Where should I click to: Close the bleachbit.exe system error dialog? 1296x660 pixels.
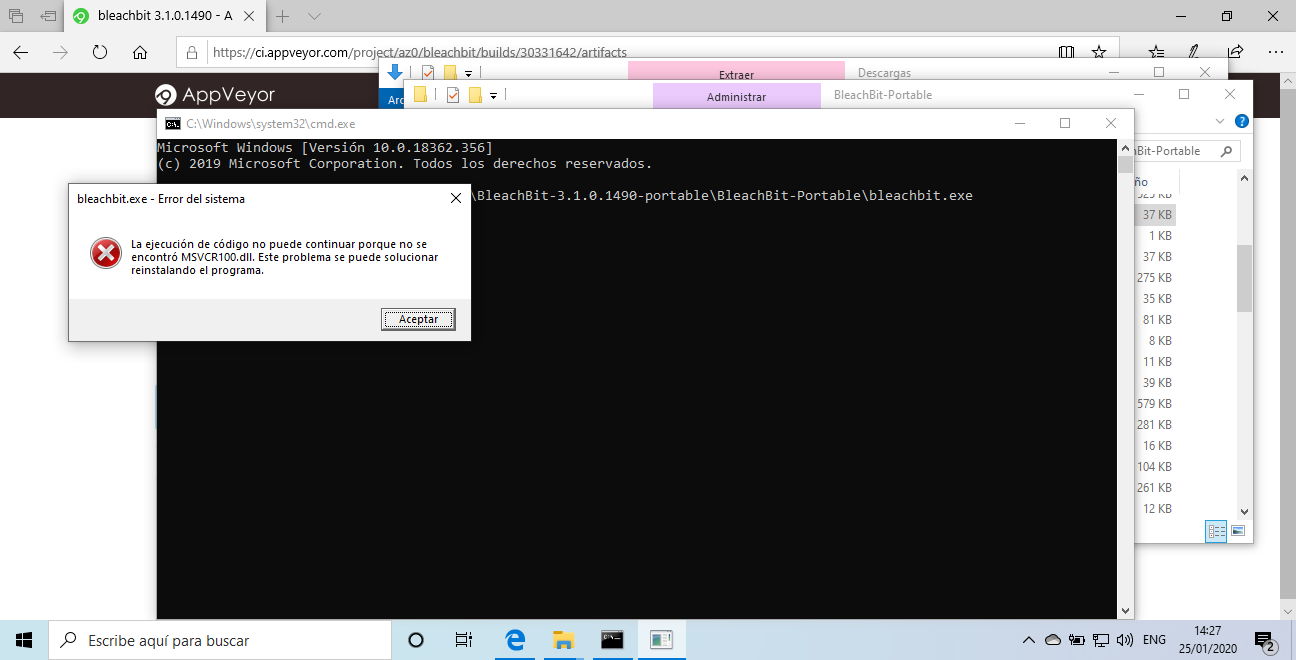pos(455,199)
